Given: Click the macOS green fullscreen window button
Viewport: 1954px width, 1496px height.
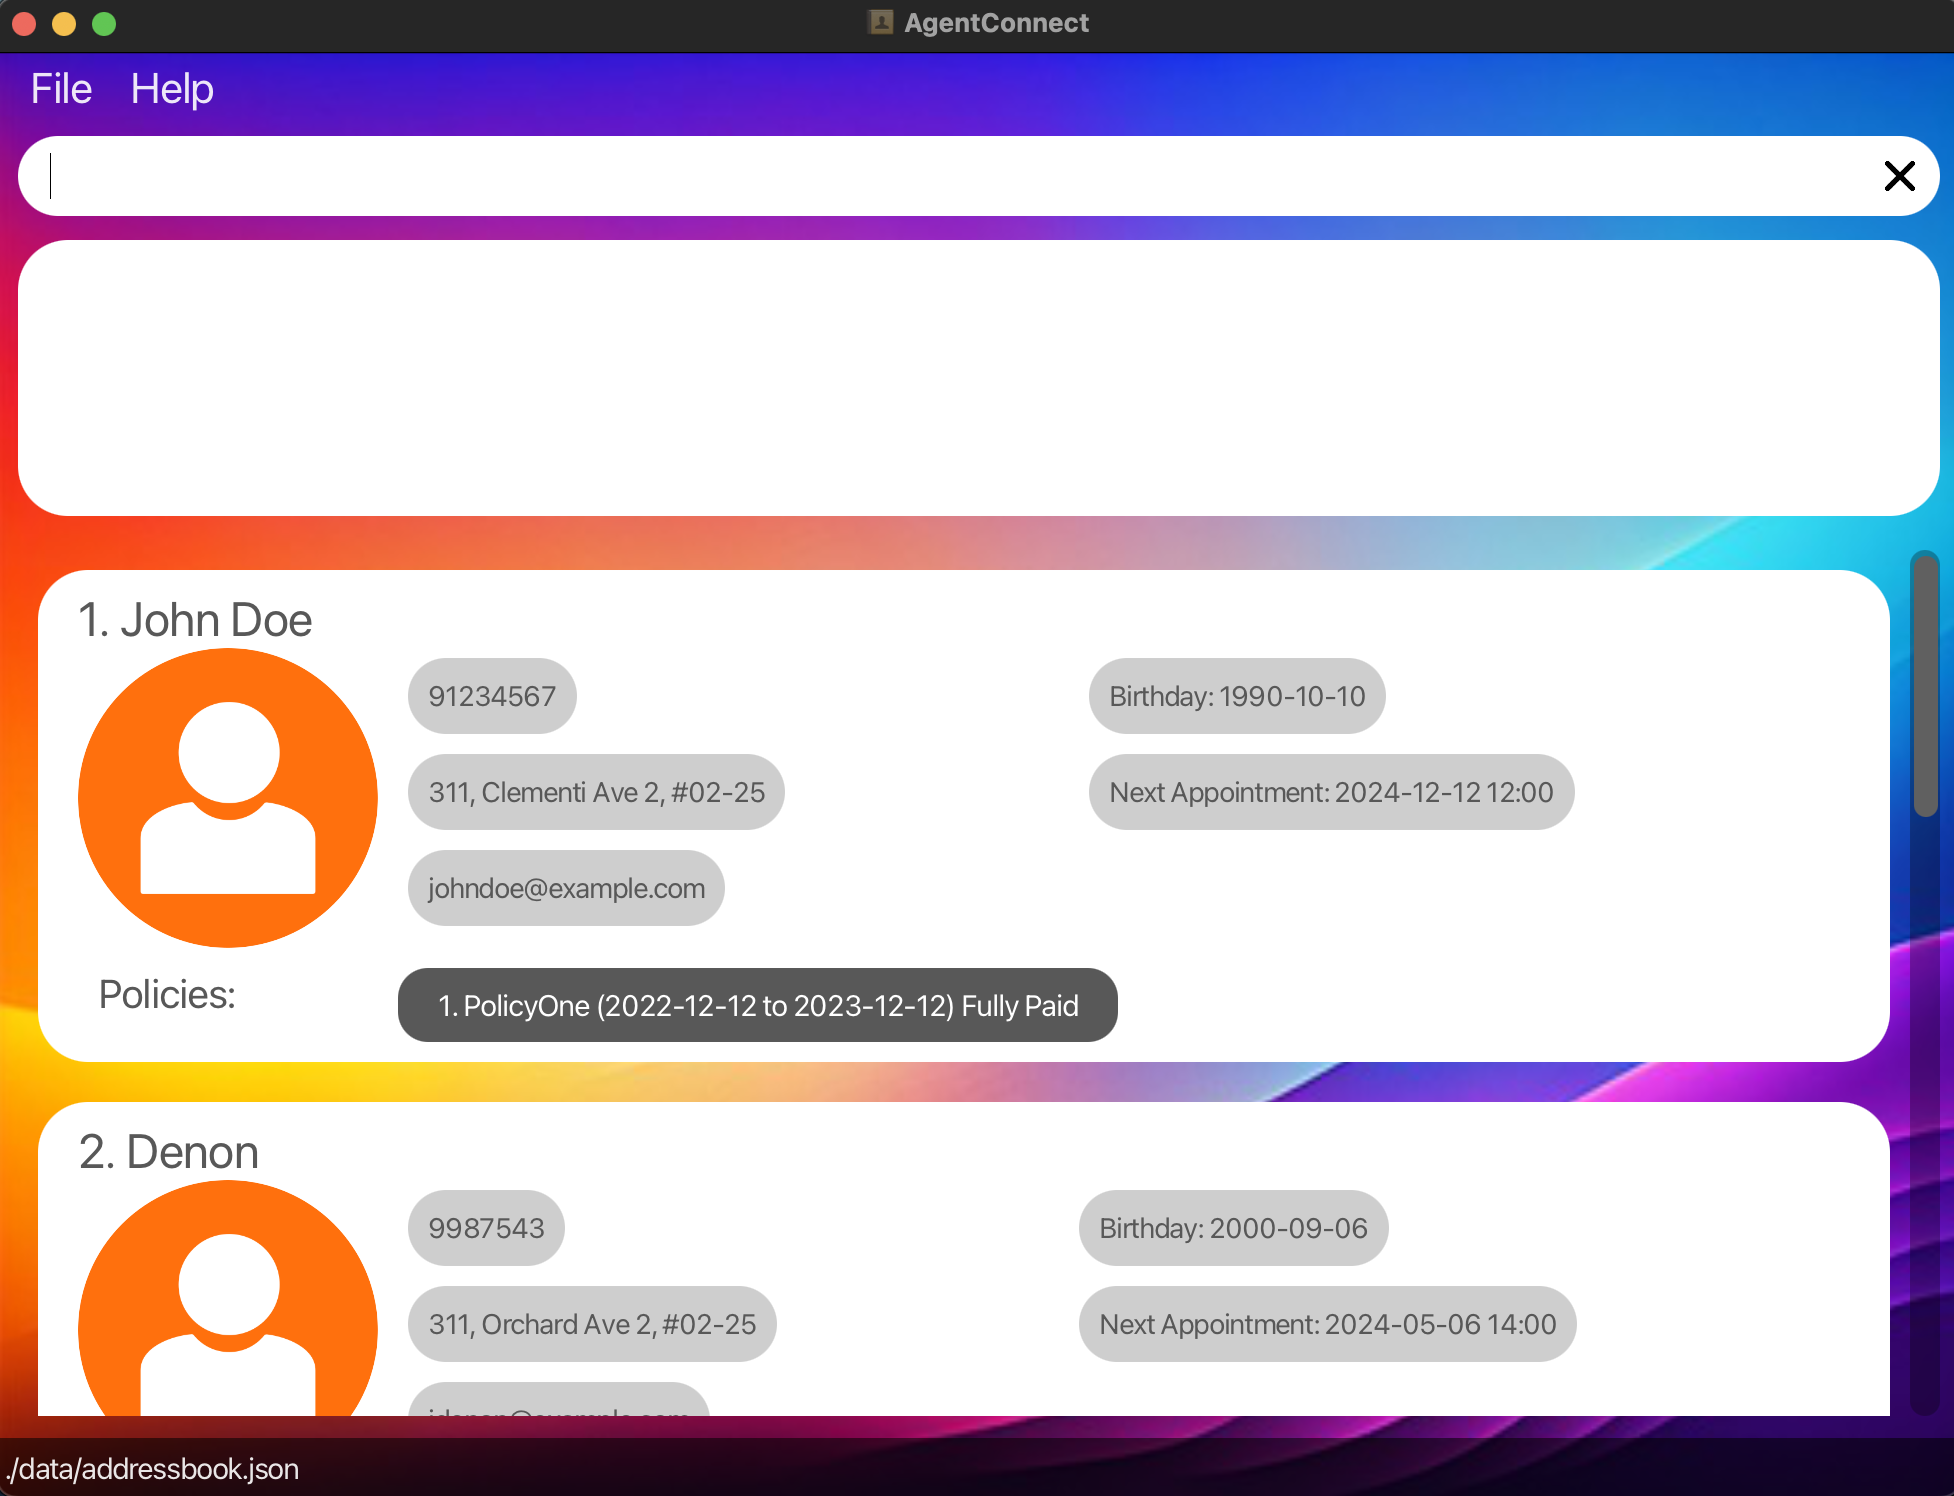Looking at the screenshot, I should 104,23.
